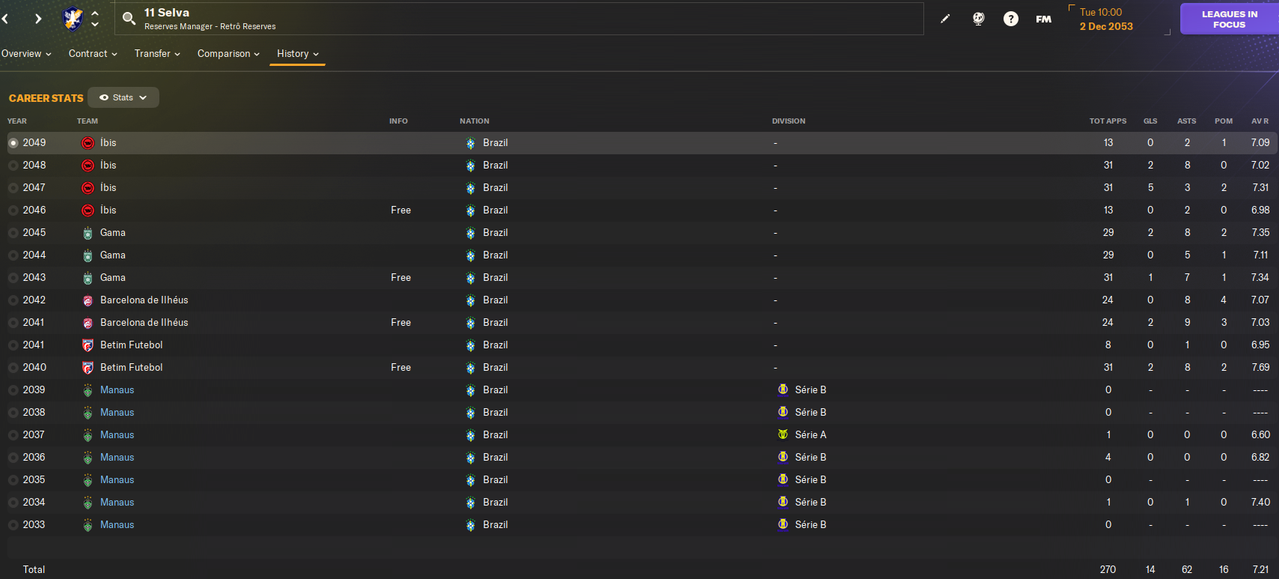1279x579 pixels.
Task: Open the advice head icon
Action: click(x=979, y=19)
